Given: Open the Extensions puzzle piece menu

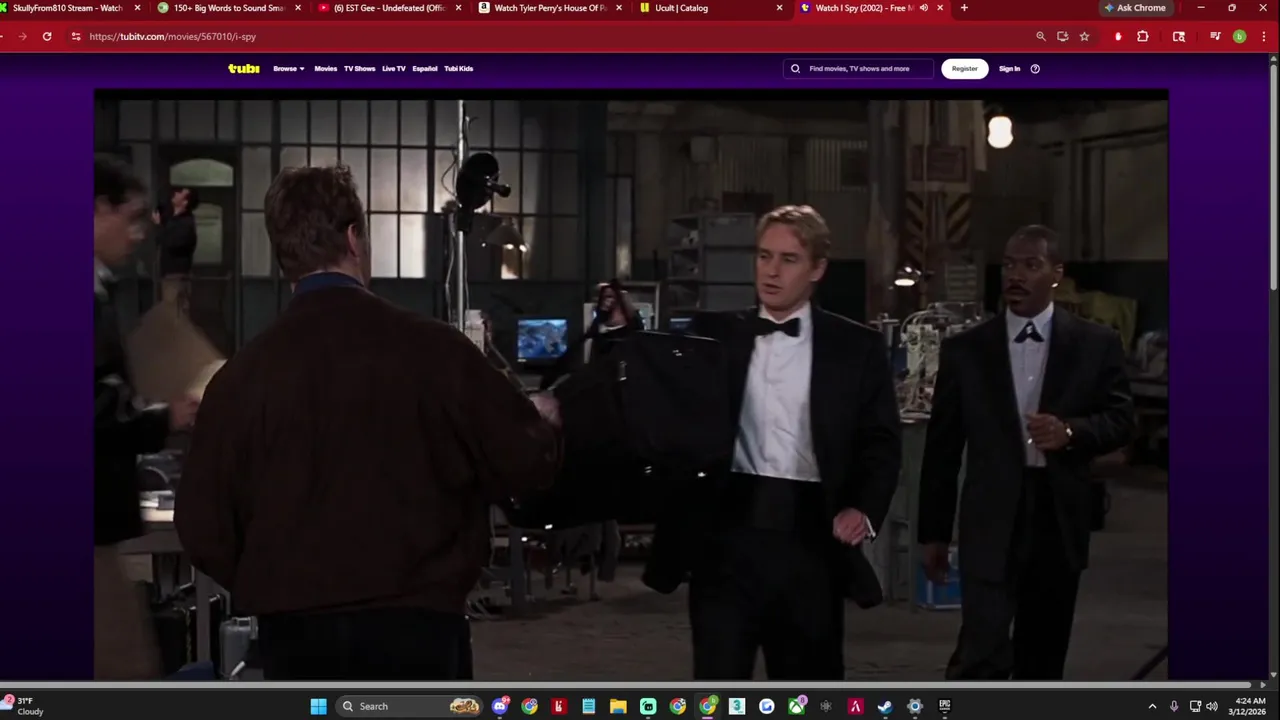Looking at the screenshot, I should coord(1143,36).
